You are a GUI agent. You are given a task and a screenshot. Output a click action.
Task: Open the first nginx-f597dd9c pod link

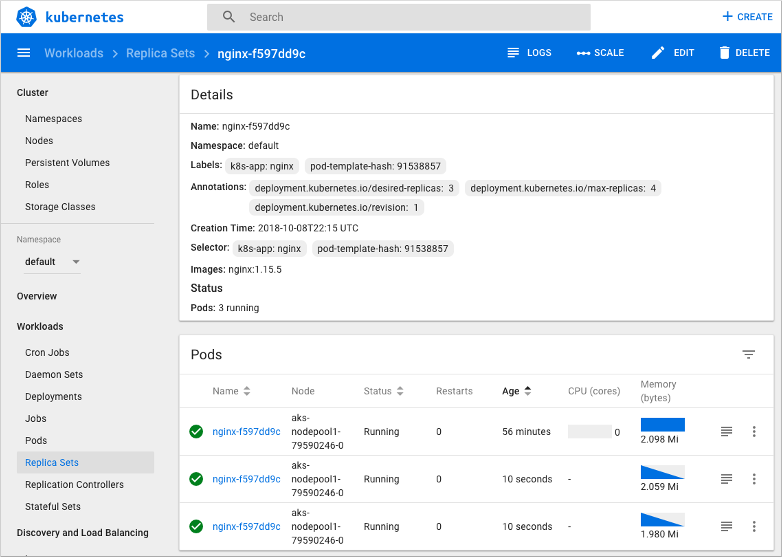(x=246, y=432)
